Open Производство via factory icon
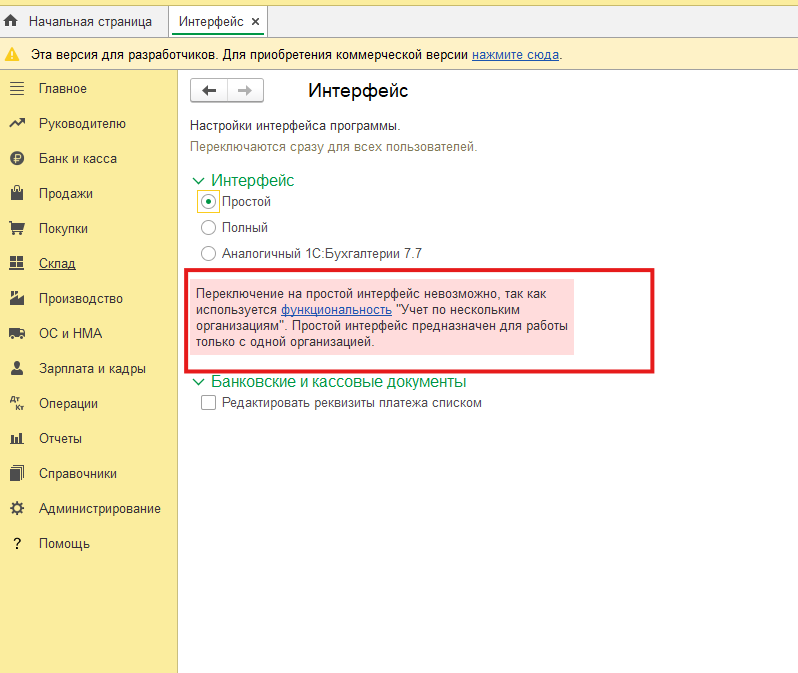The image size is (798, 673). click(x=16, y=299)
